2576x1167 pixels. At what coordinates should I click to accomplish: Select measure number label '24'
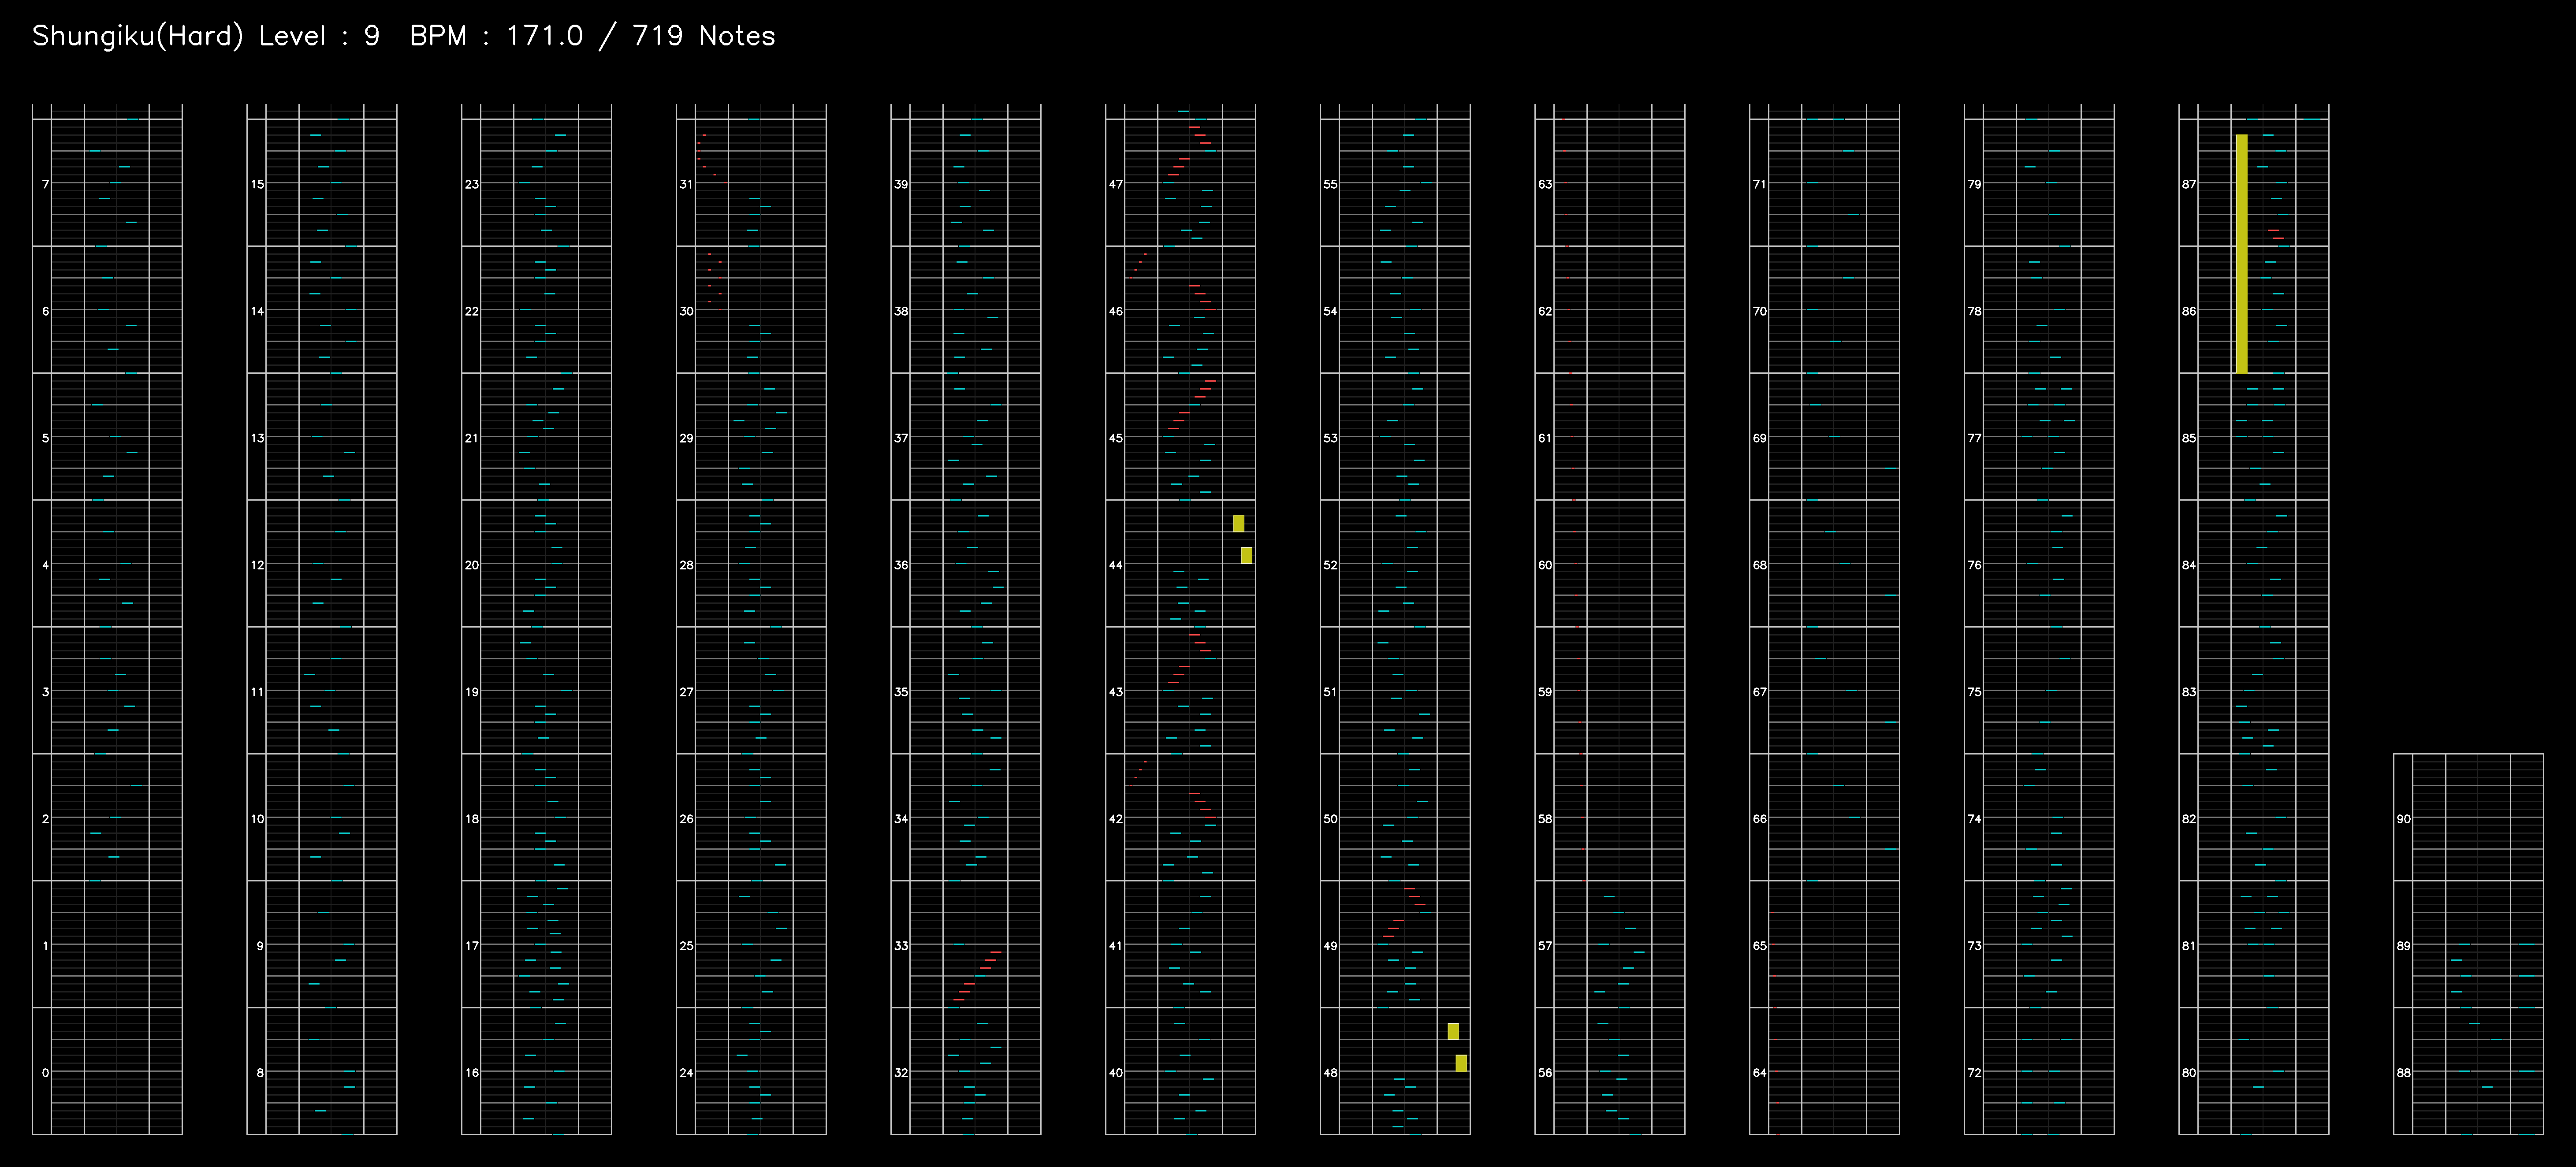[686, 1073]
